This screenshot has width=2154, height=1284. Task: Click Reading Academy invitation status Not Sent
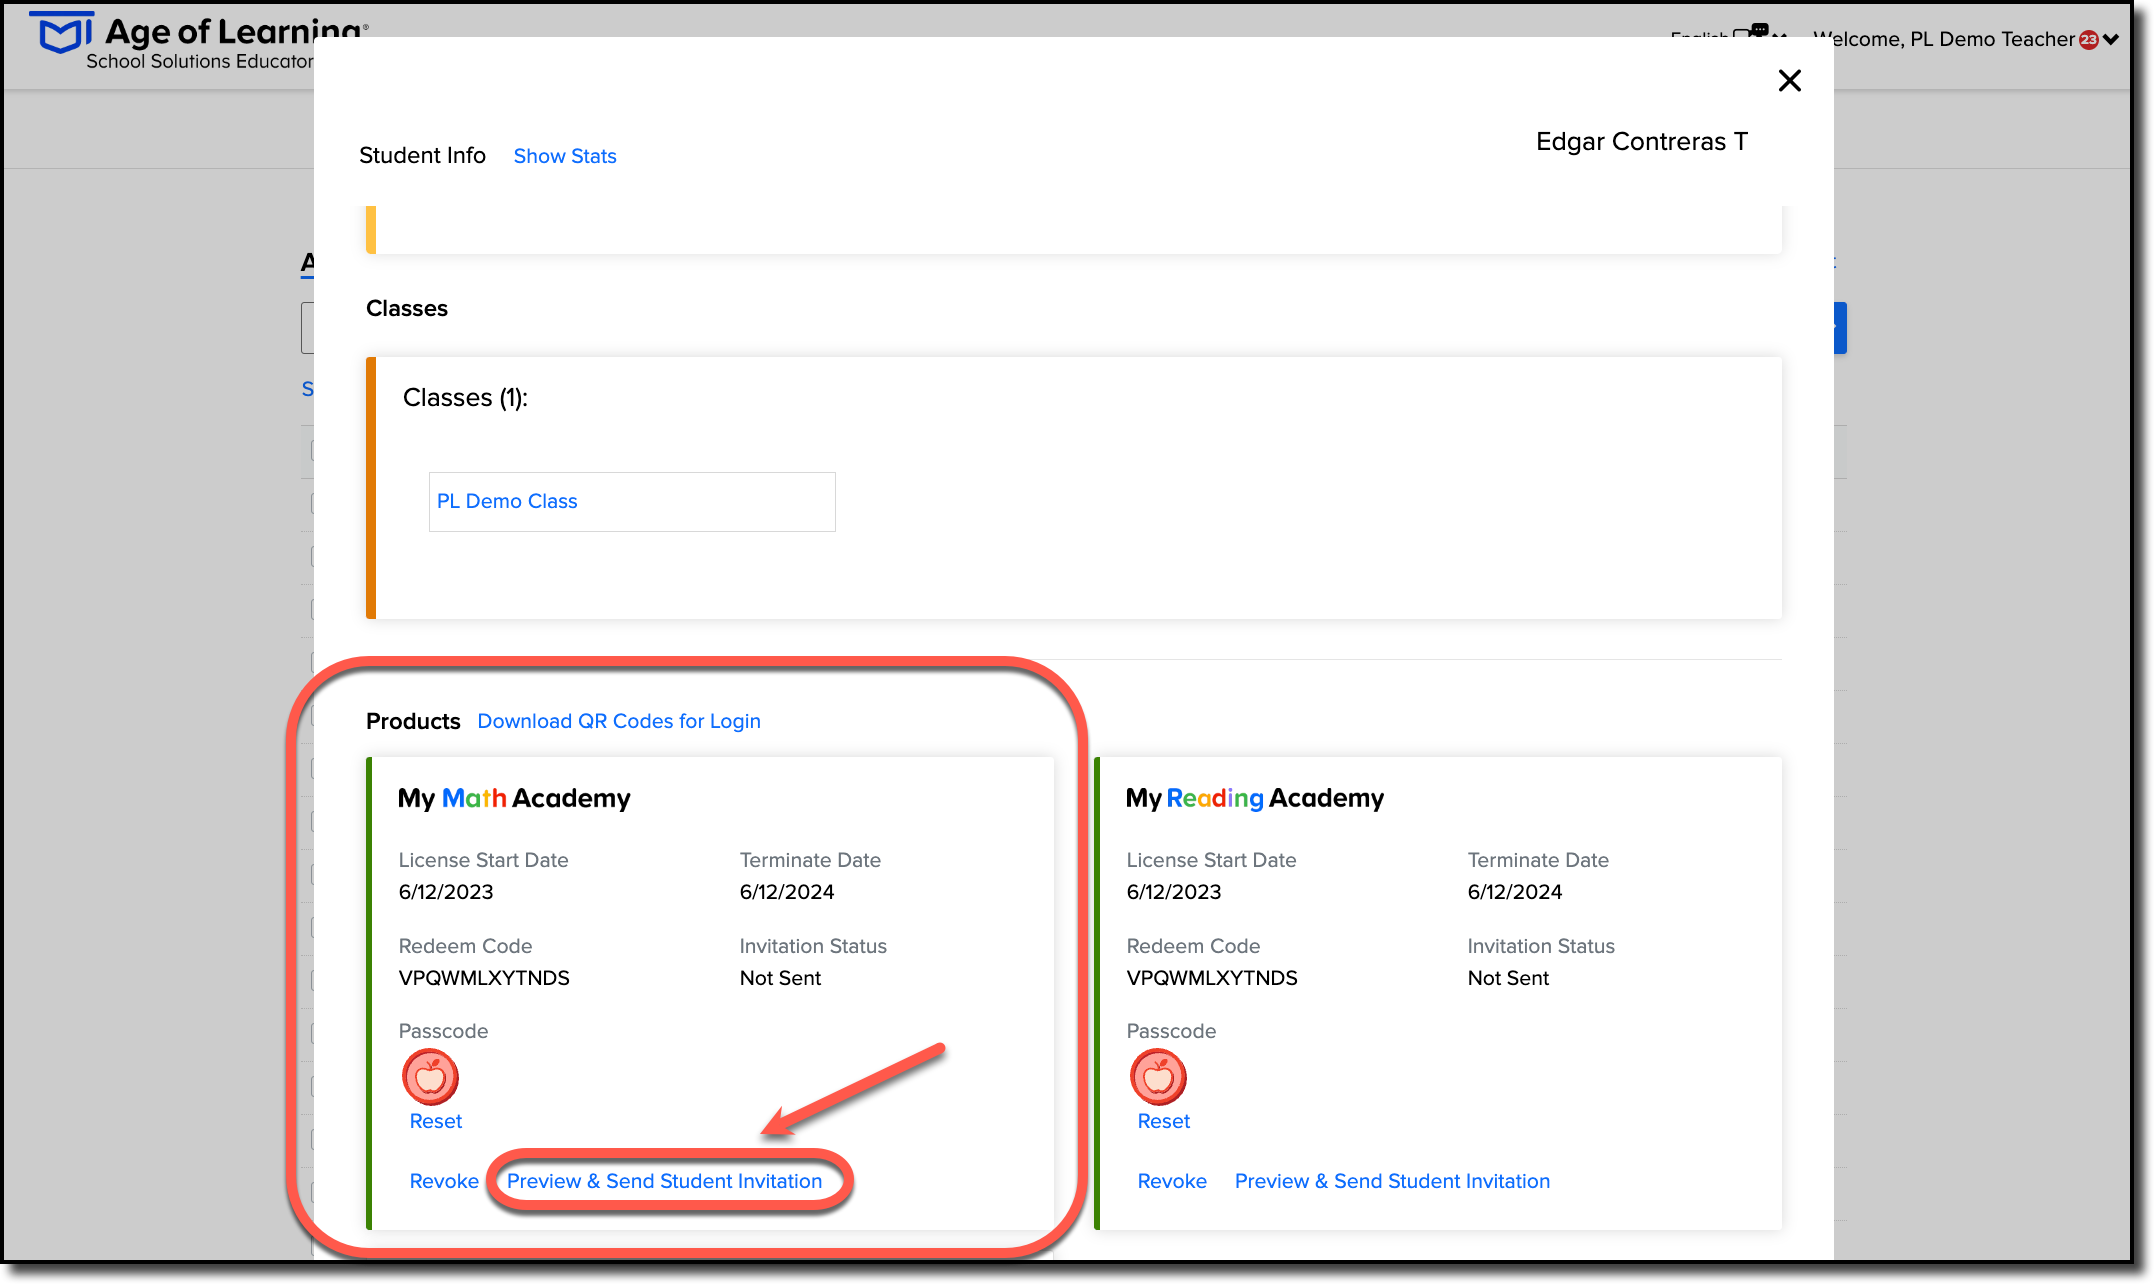tap(1508, 978)
